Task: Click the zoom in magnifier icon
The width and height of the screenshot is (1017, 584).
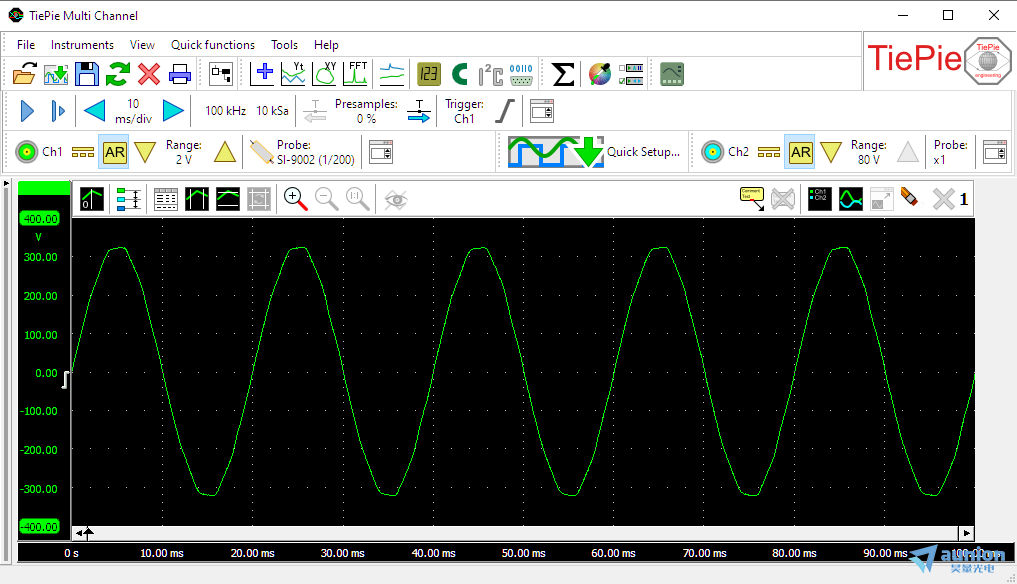Action: click(295, 199)
